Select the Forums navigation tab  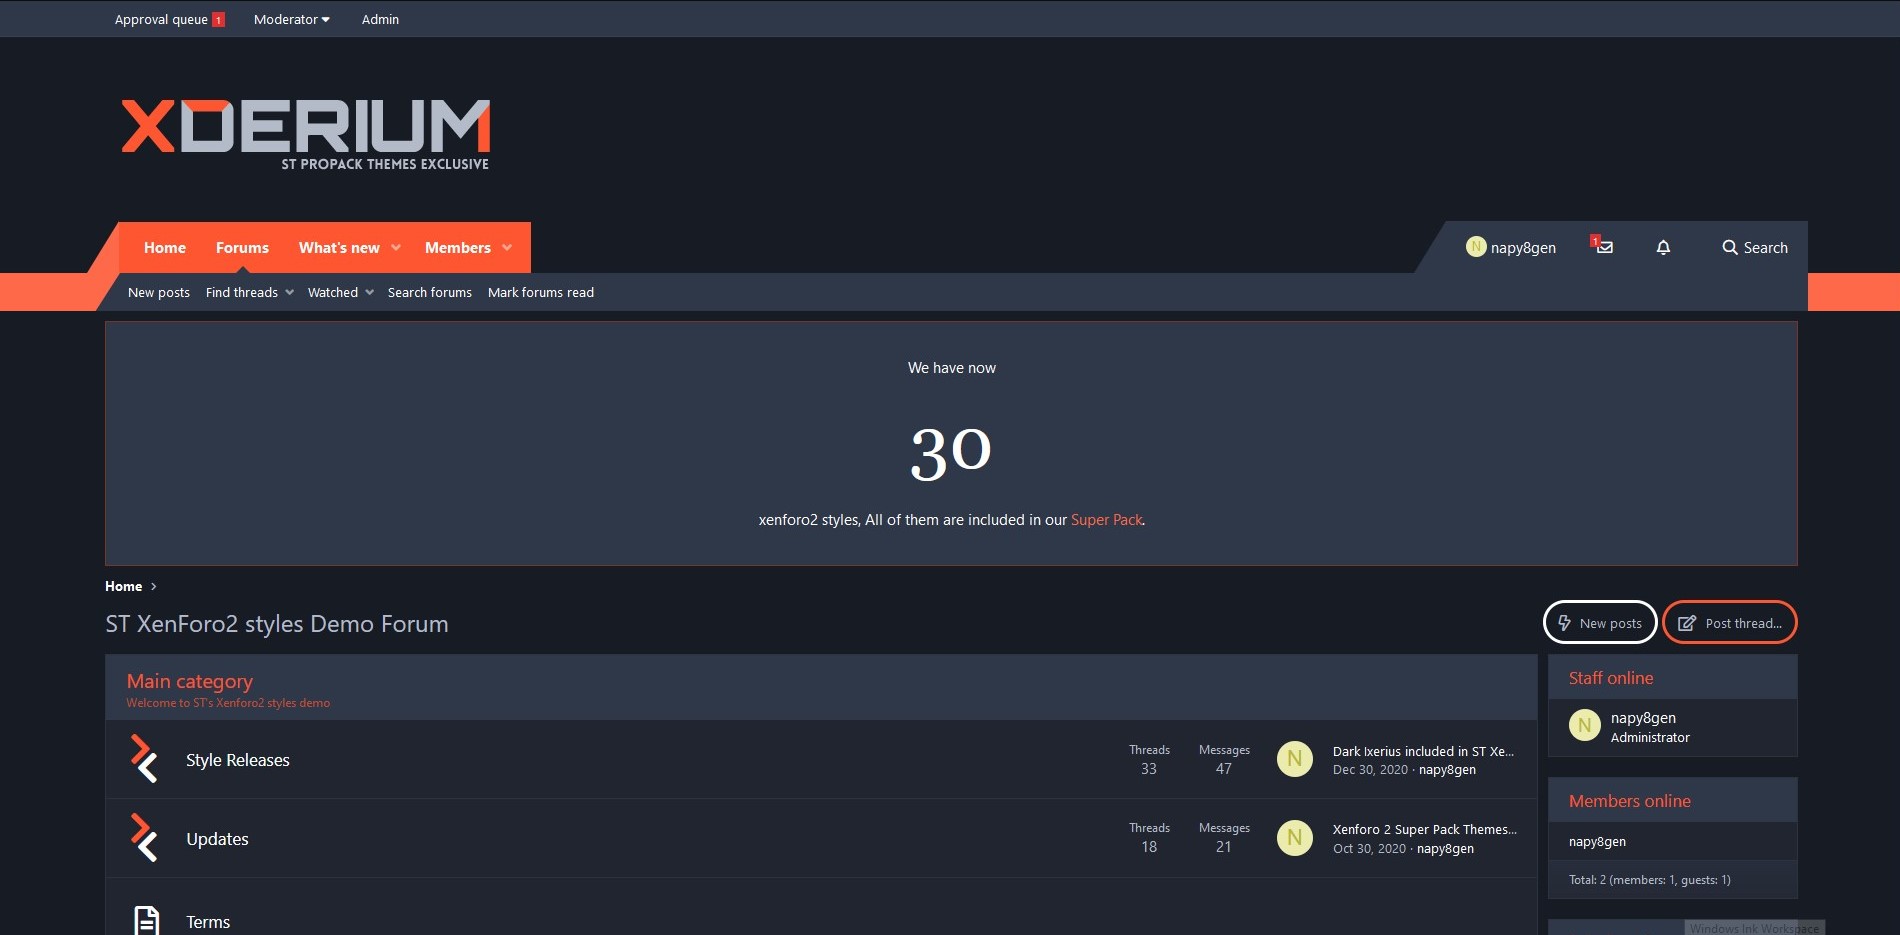tap(242, 248)
